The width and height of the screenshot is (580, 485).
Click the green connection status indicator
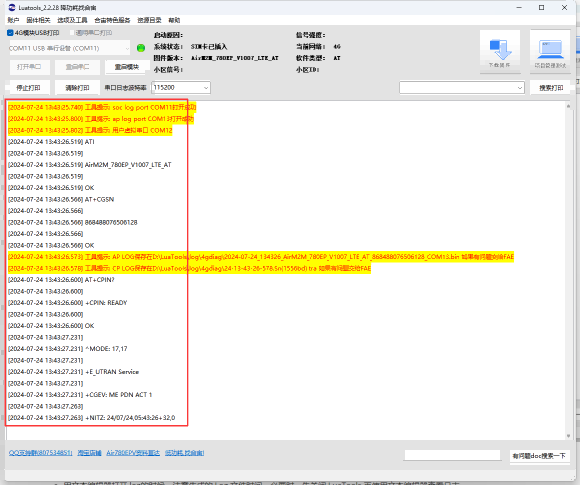[141, 48]
